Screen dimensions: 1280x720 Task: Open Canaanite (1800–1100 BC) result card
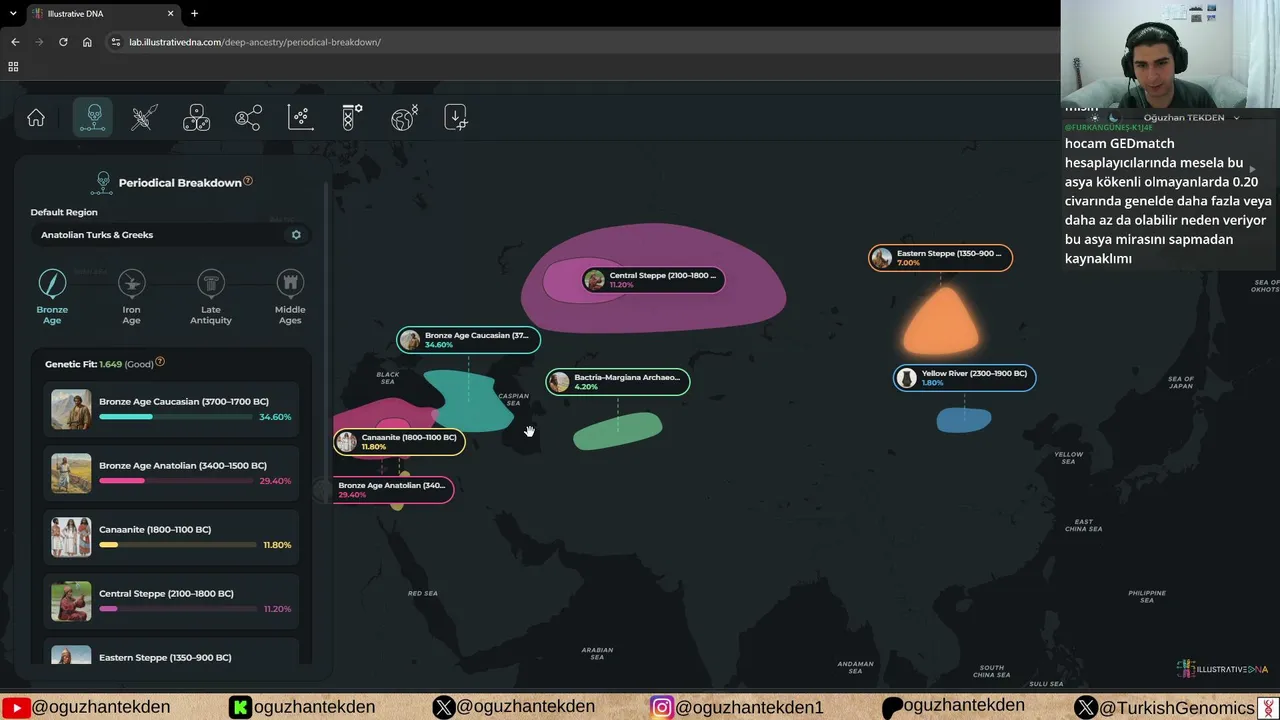point(171,538)
